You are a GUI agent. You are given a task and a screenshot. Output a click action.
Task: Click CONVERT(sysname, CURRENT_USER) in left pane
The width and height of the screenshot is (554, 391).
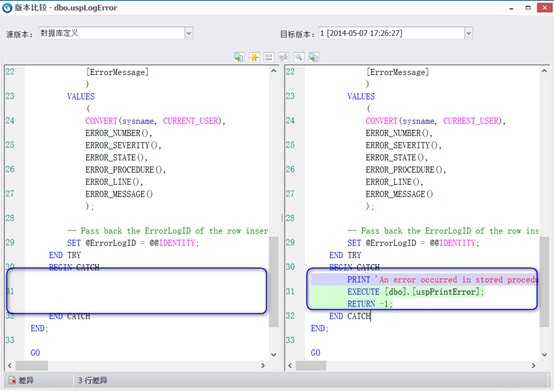click(155, 121)
